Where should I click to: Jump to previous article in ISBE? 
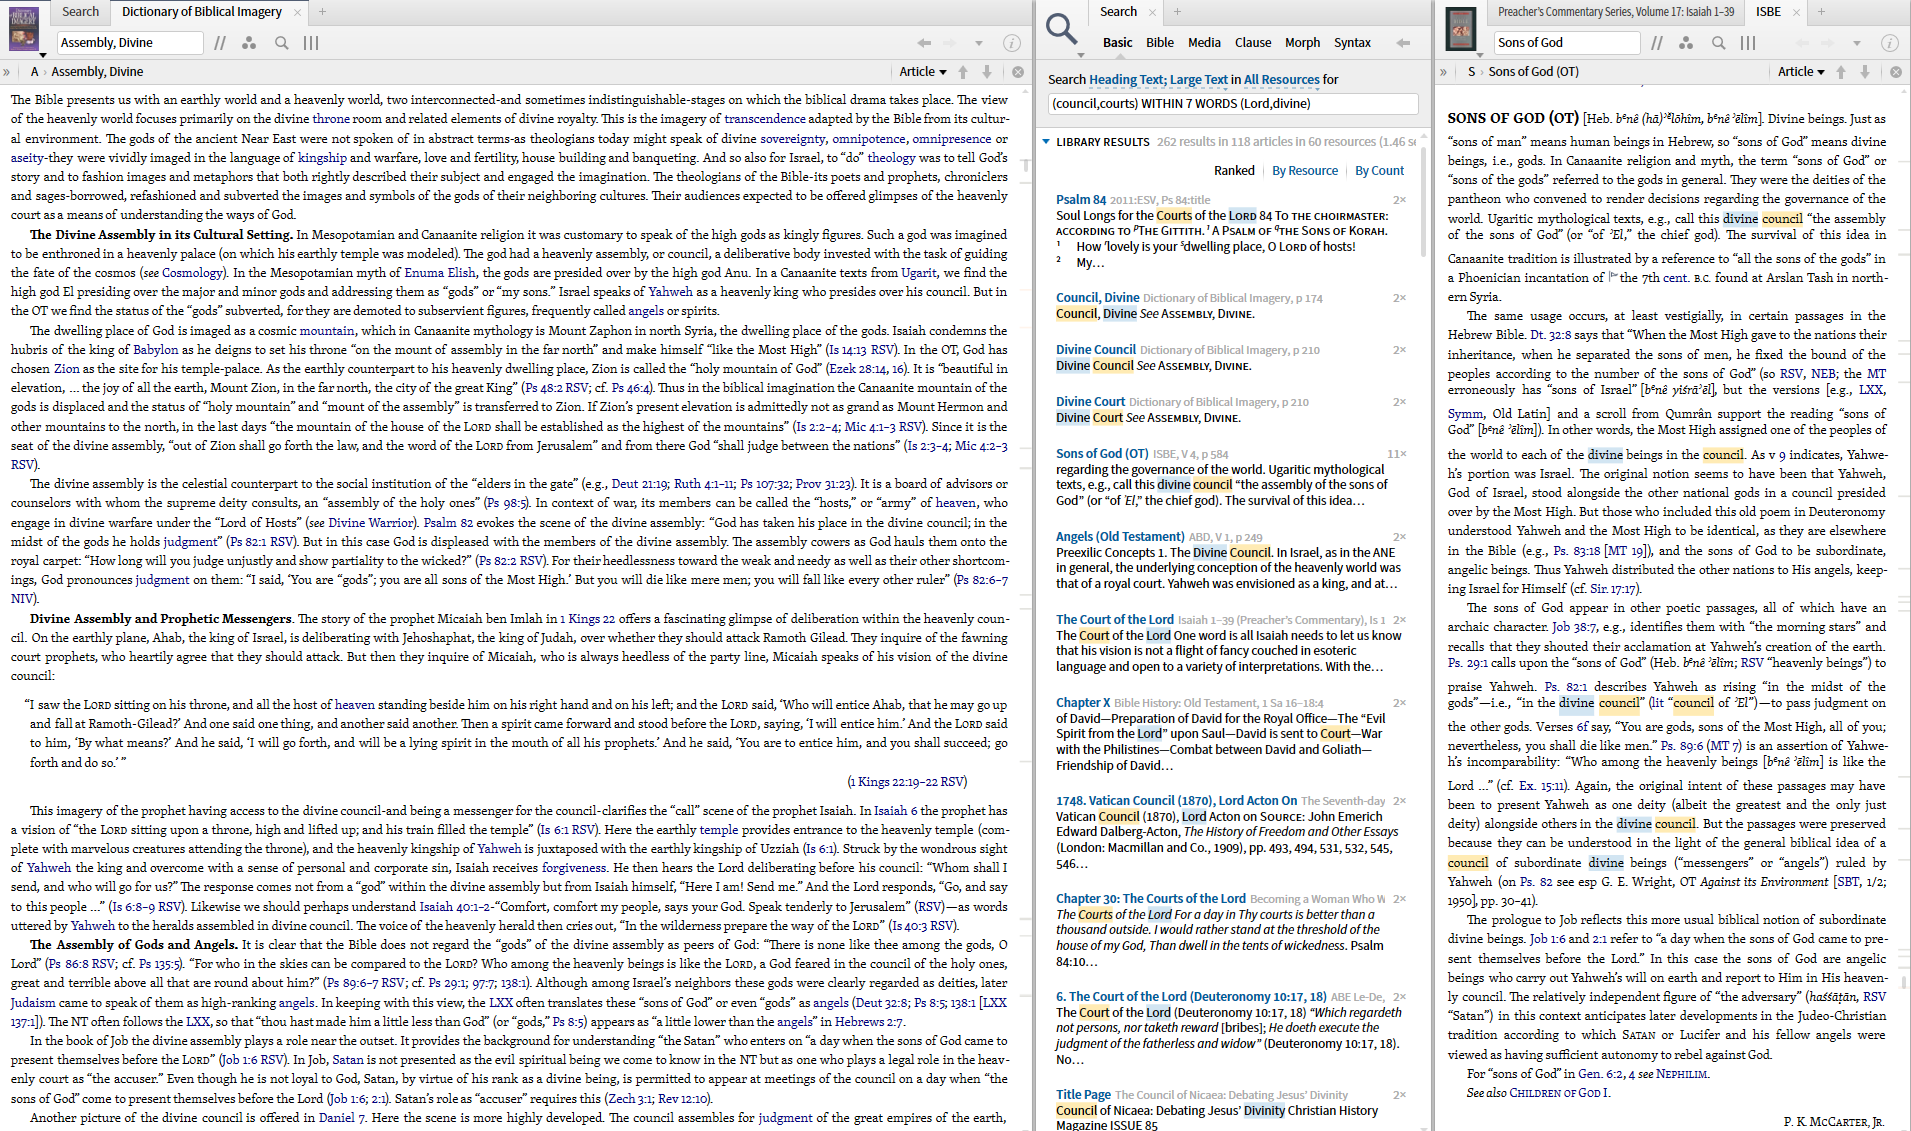tap(1841, 72)
